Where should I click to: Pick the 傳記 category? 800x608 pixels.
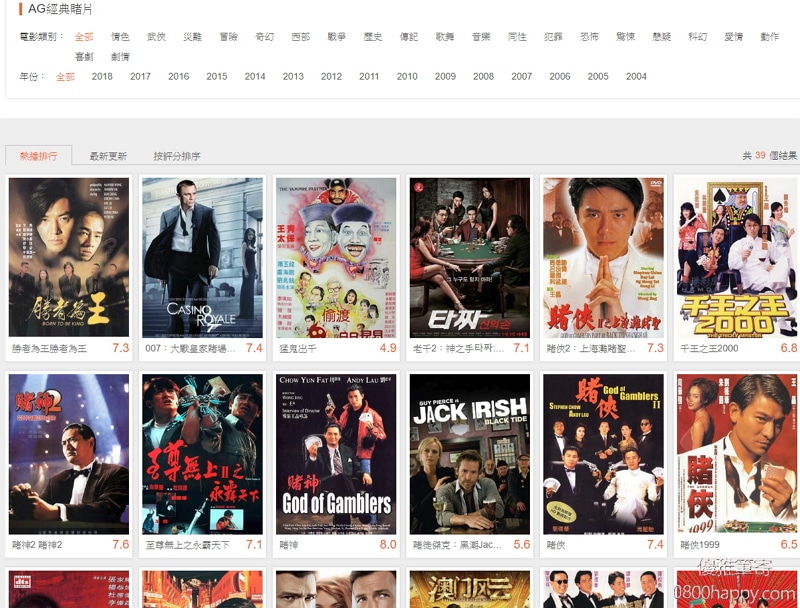[409, 37]
